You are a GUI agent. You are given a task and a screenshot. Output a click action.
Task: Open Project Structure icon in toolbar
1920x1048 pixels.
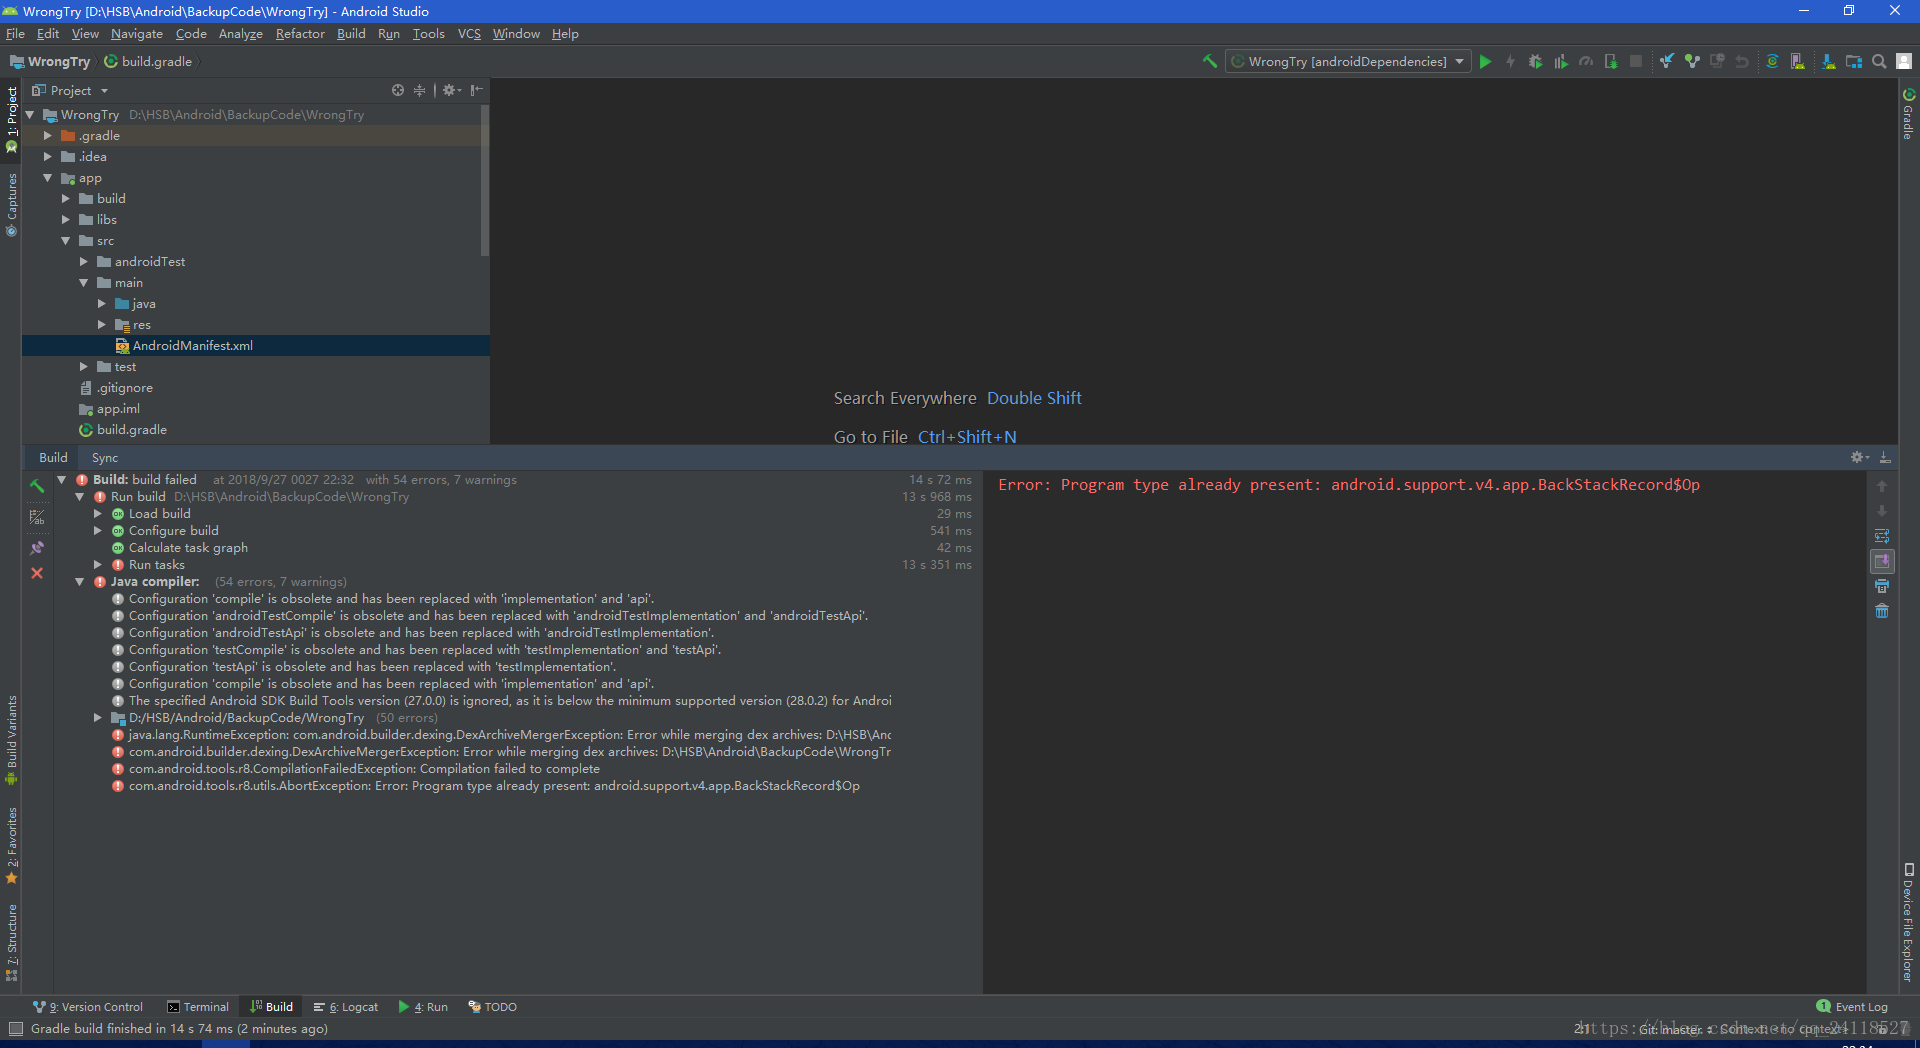(x=1853, y=61)
